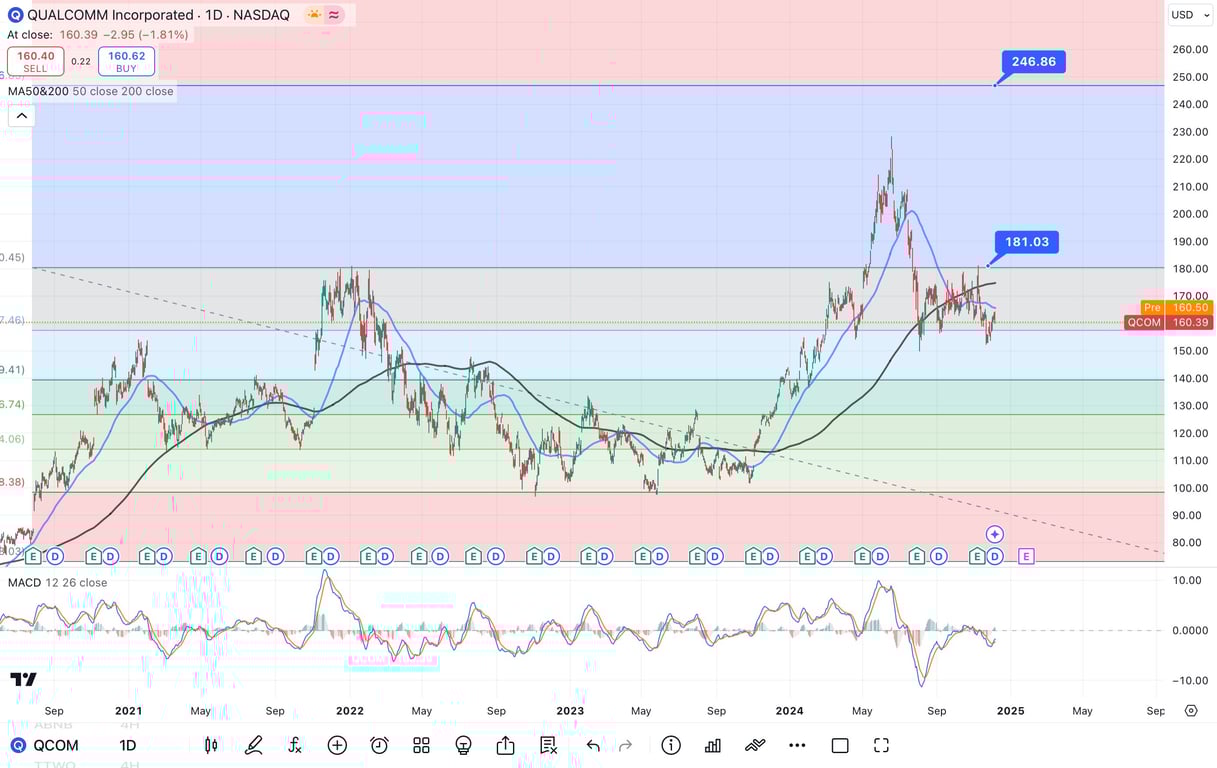Image resolution: width=1217 pixels, height=768 pixels.
Task: Click the QCOM 160.39 price axis label
Action: (1169, 323)
